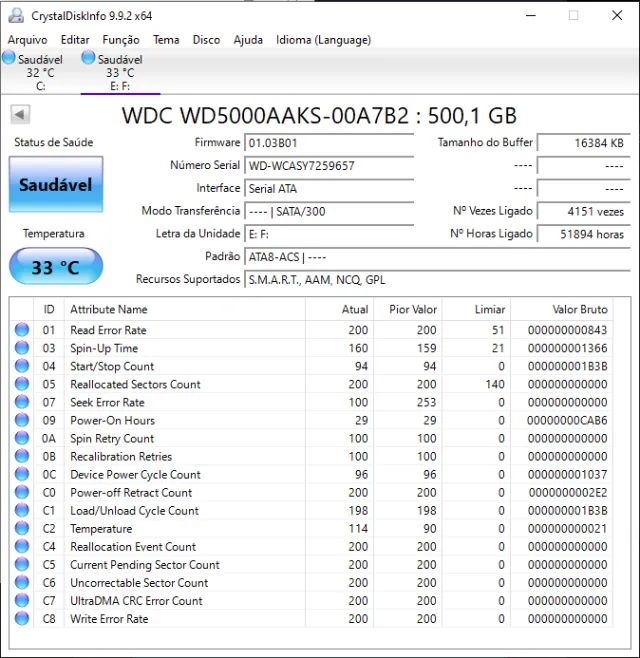640x658 pixels.
Task: Click the Pior Valor column header
Action: click(x=408, y=309)
